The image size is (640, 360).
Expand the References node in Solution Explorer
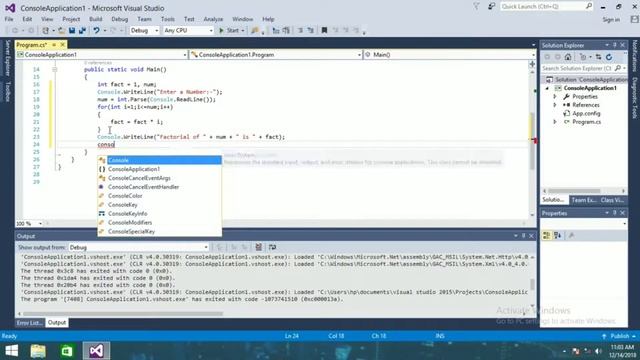pos(555,105)
